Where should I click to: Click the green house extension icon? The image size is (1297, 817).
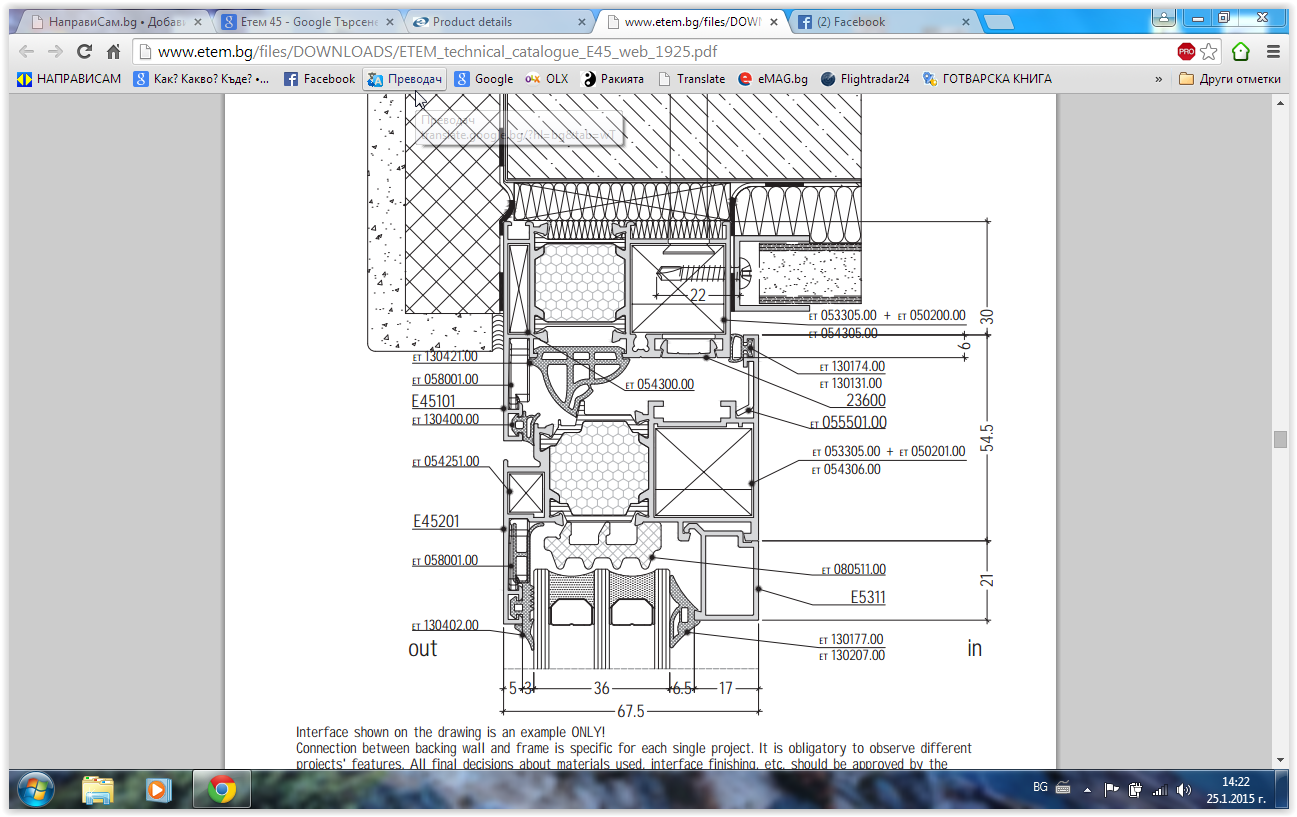point(1241,52)
